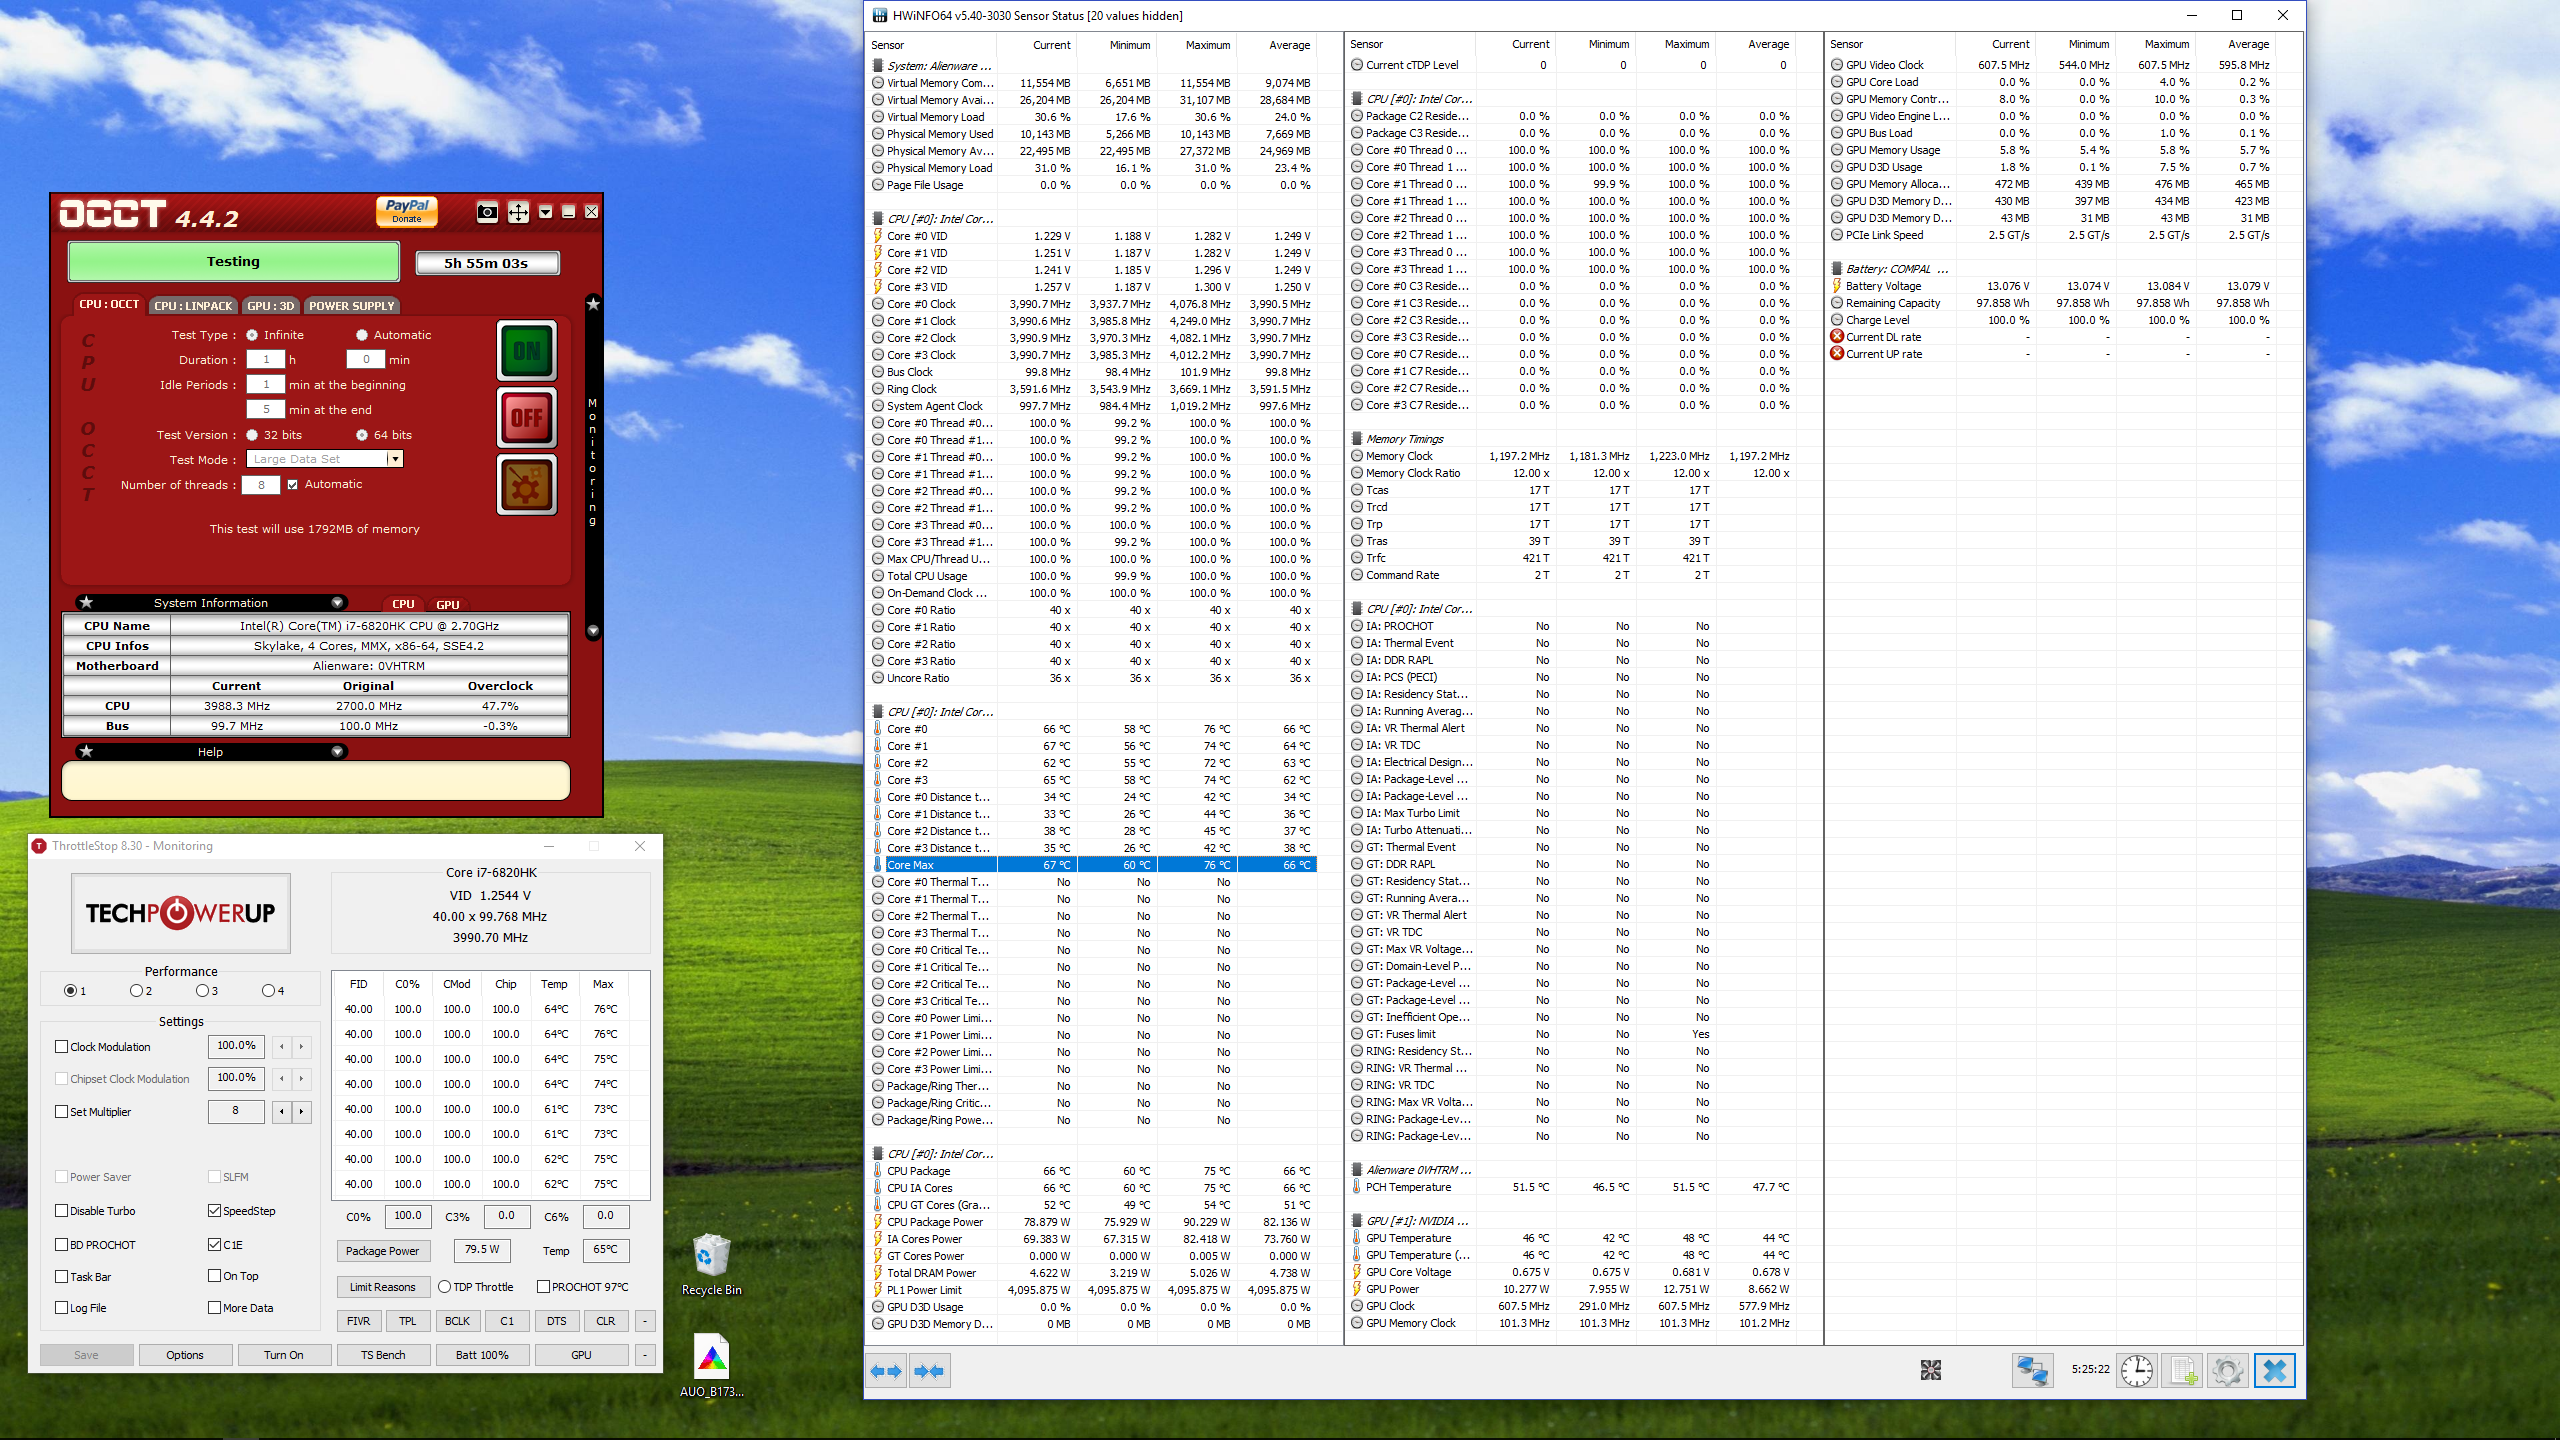The image size is (2560, 1440).
Task: Toggle Automatic number of threads checkbox
Action: (293, 485)
